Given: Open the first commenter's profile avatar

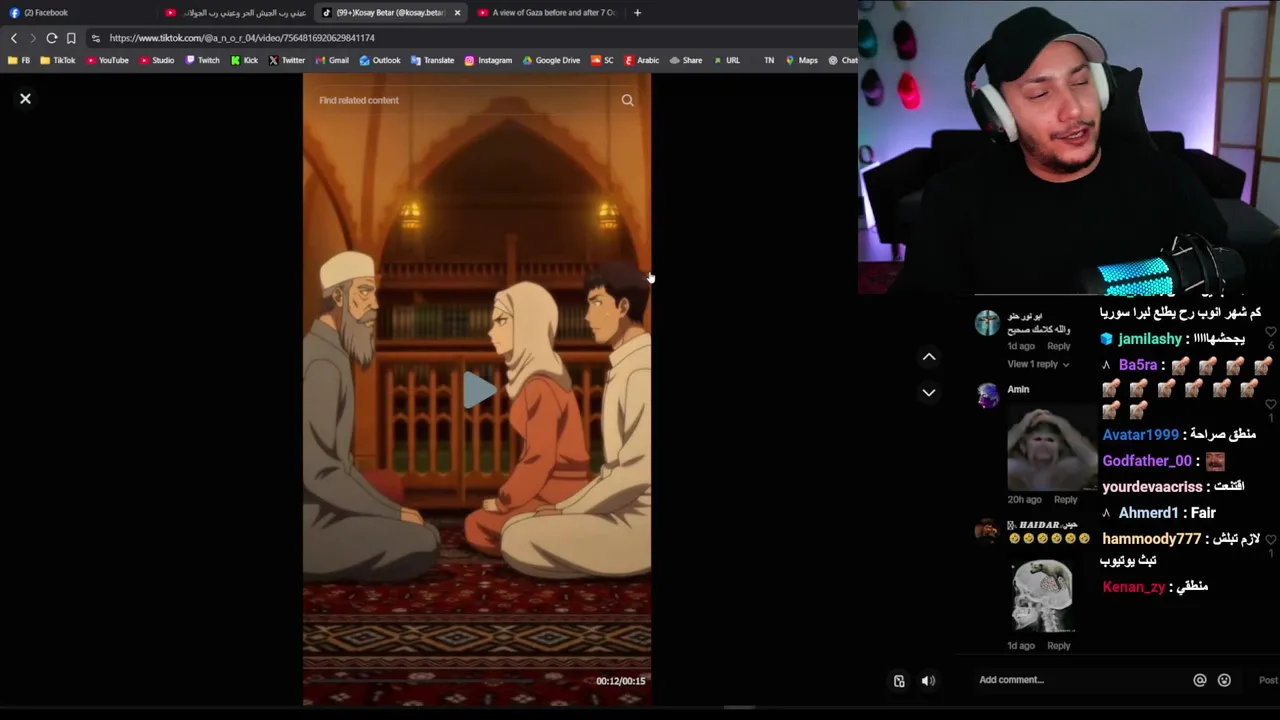Looking at the screenshot, I should click(987, 322).
